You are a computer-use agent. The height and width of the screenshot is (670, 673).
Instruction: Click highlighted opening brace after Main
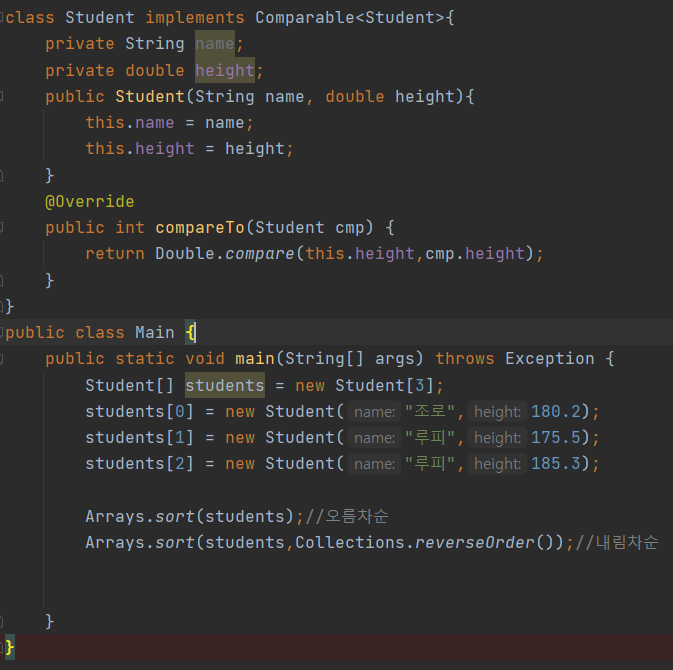191,333
